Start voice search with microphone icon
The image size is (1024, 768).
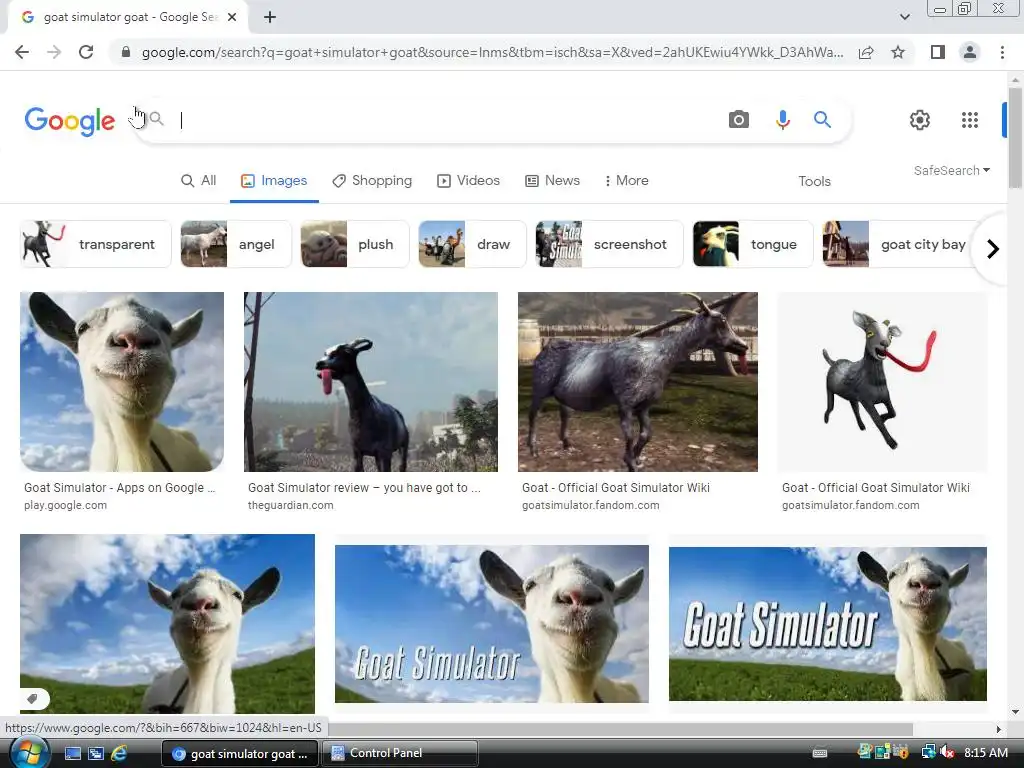782,120
